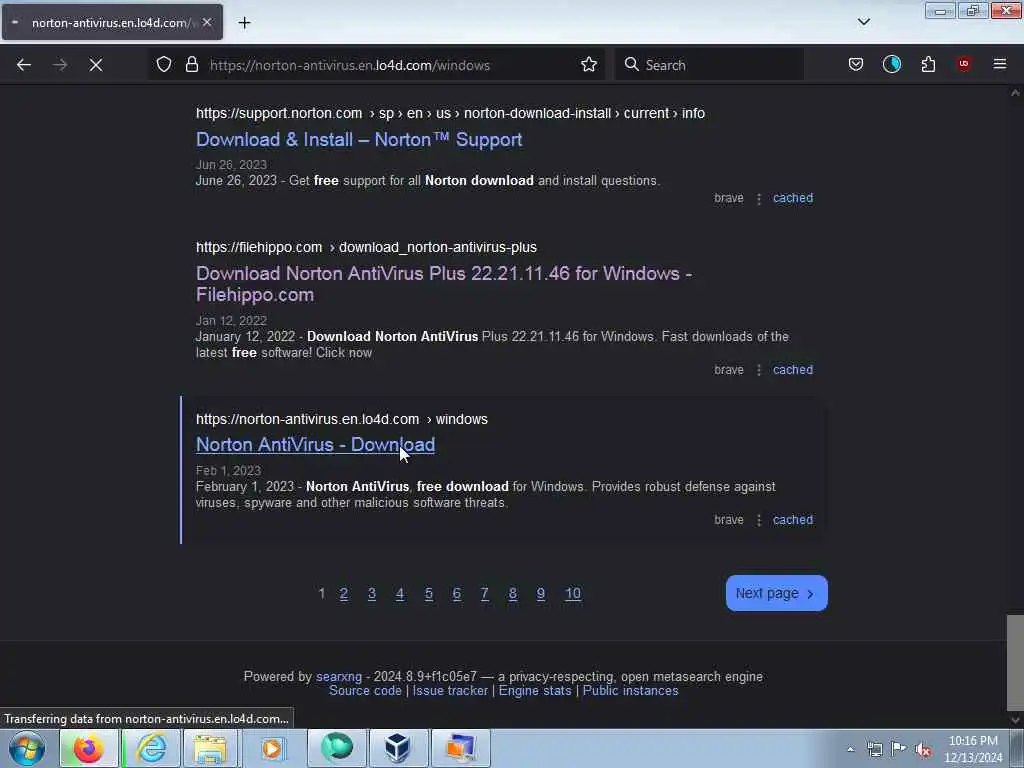The height and width of the screenshot is (768, 1024).
Task: Open the blue circular extension icon
Action: pyautogui.click(x=891, y=64)
